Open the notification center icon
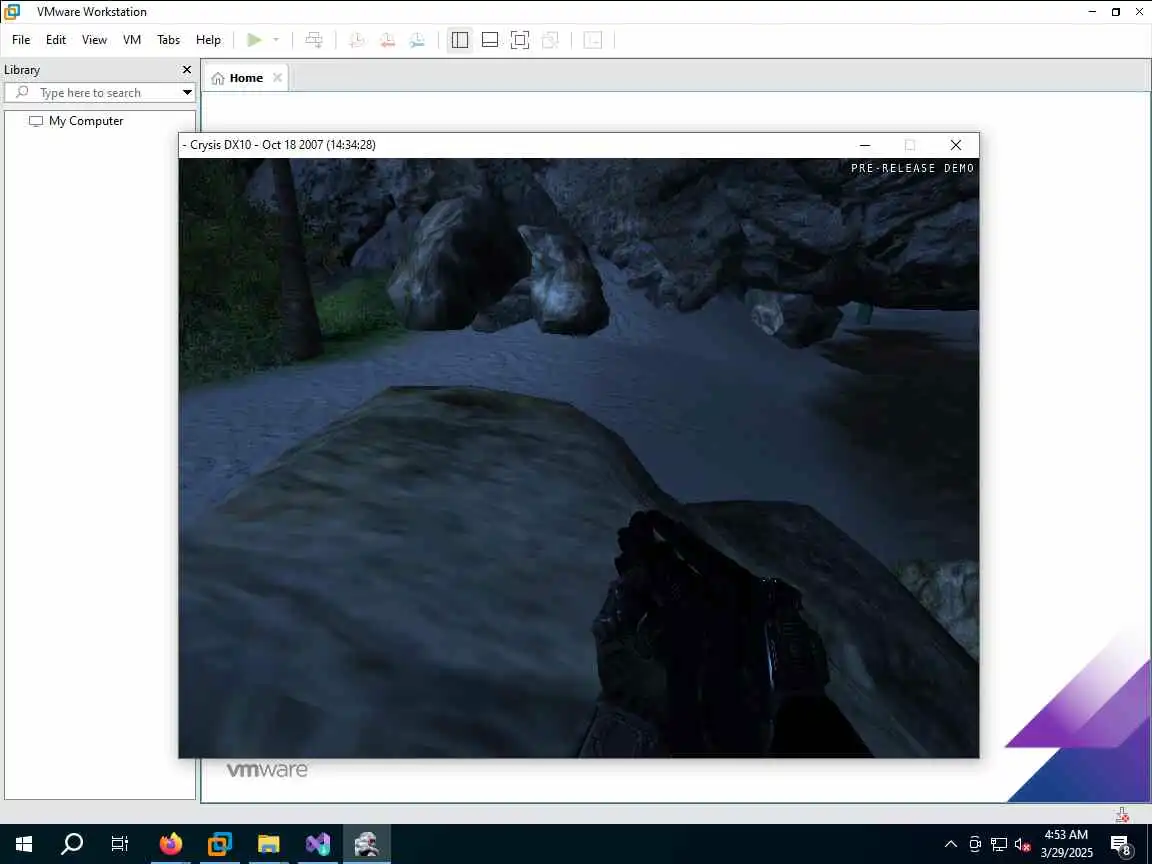Image resolution: width=1152 pixels, height=864 pixels. (1121, 844)
